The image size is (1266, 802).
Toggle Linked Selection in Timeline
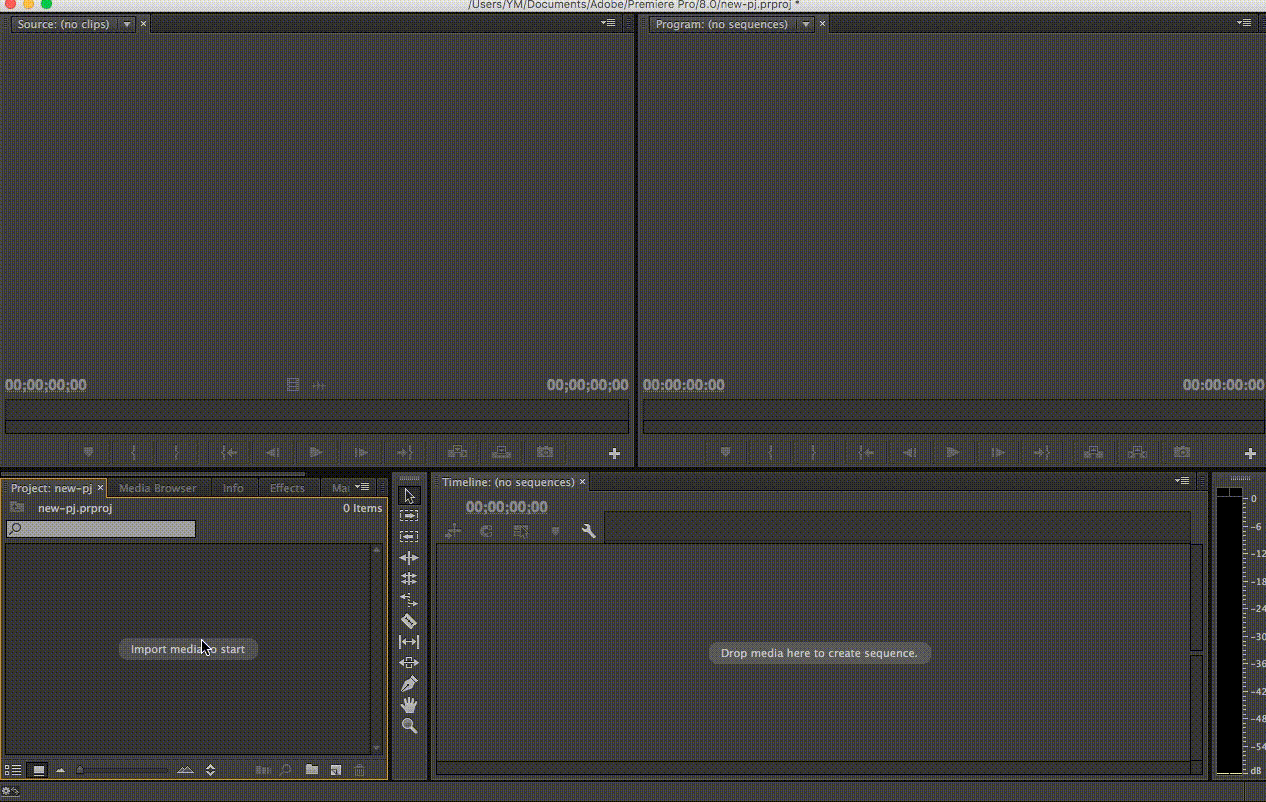(520, 532)
